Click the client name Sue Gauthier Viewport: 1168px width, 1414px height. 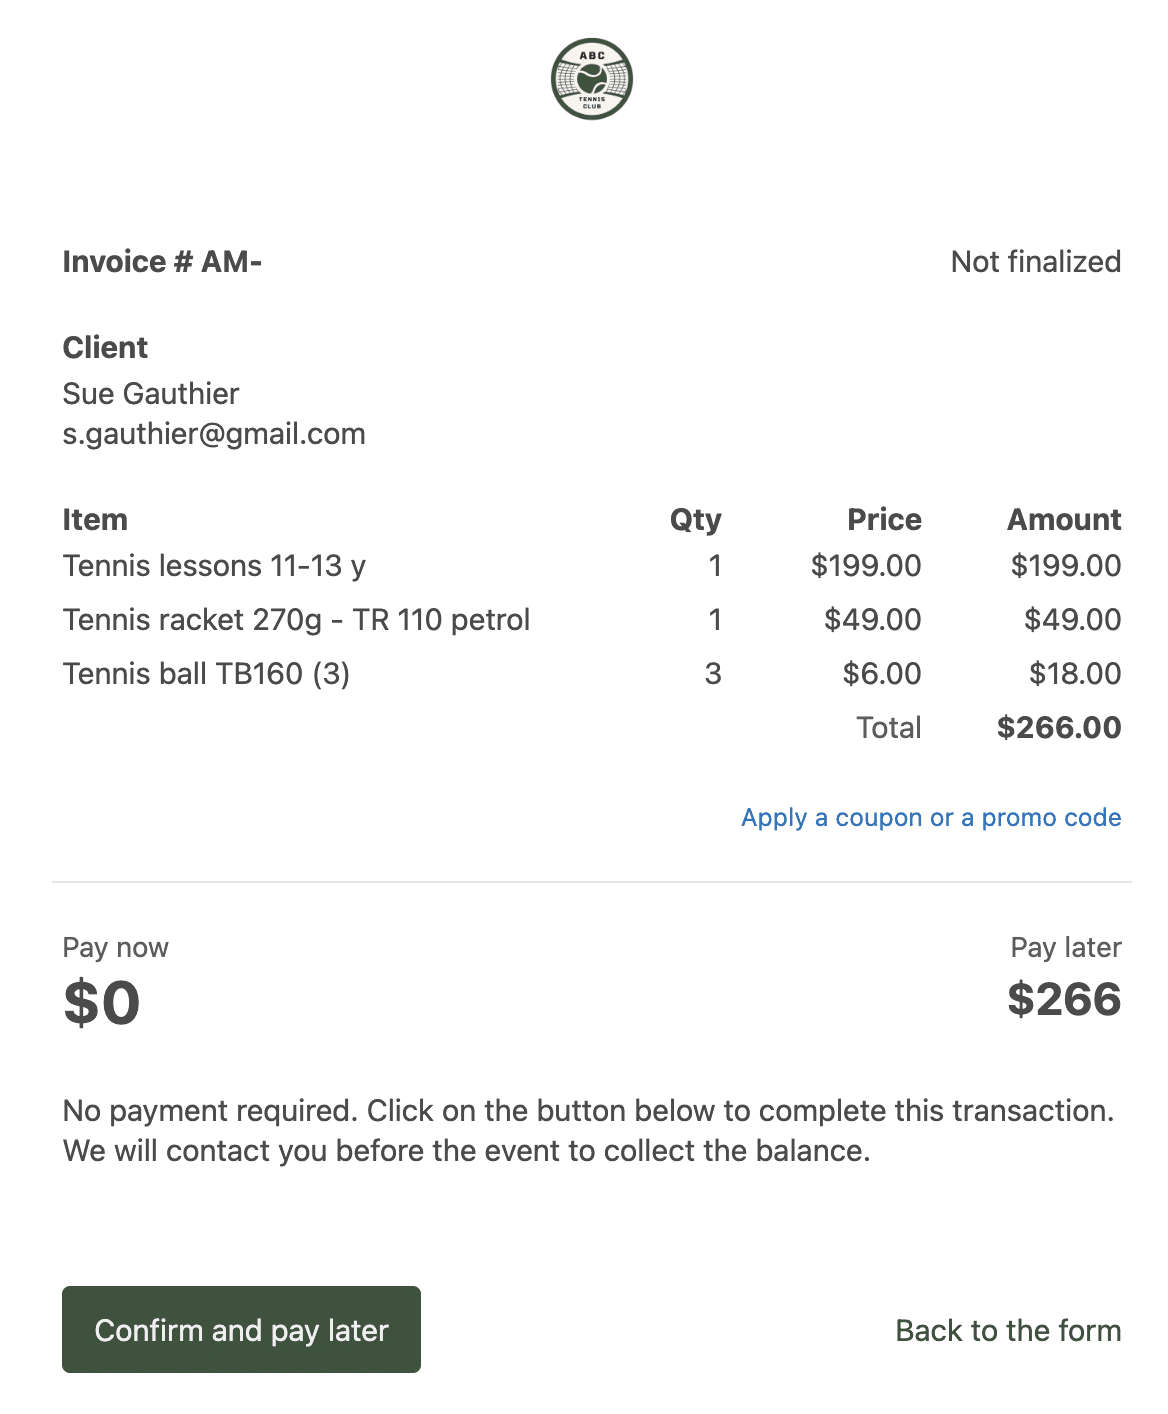click(151, 394)
